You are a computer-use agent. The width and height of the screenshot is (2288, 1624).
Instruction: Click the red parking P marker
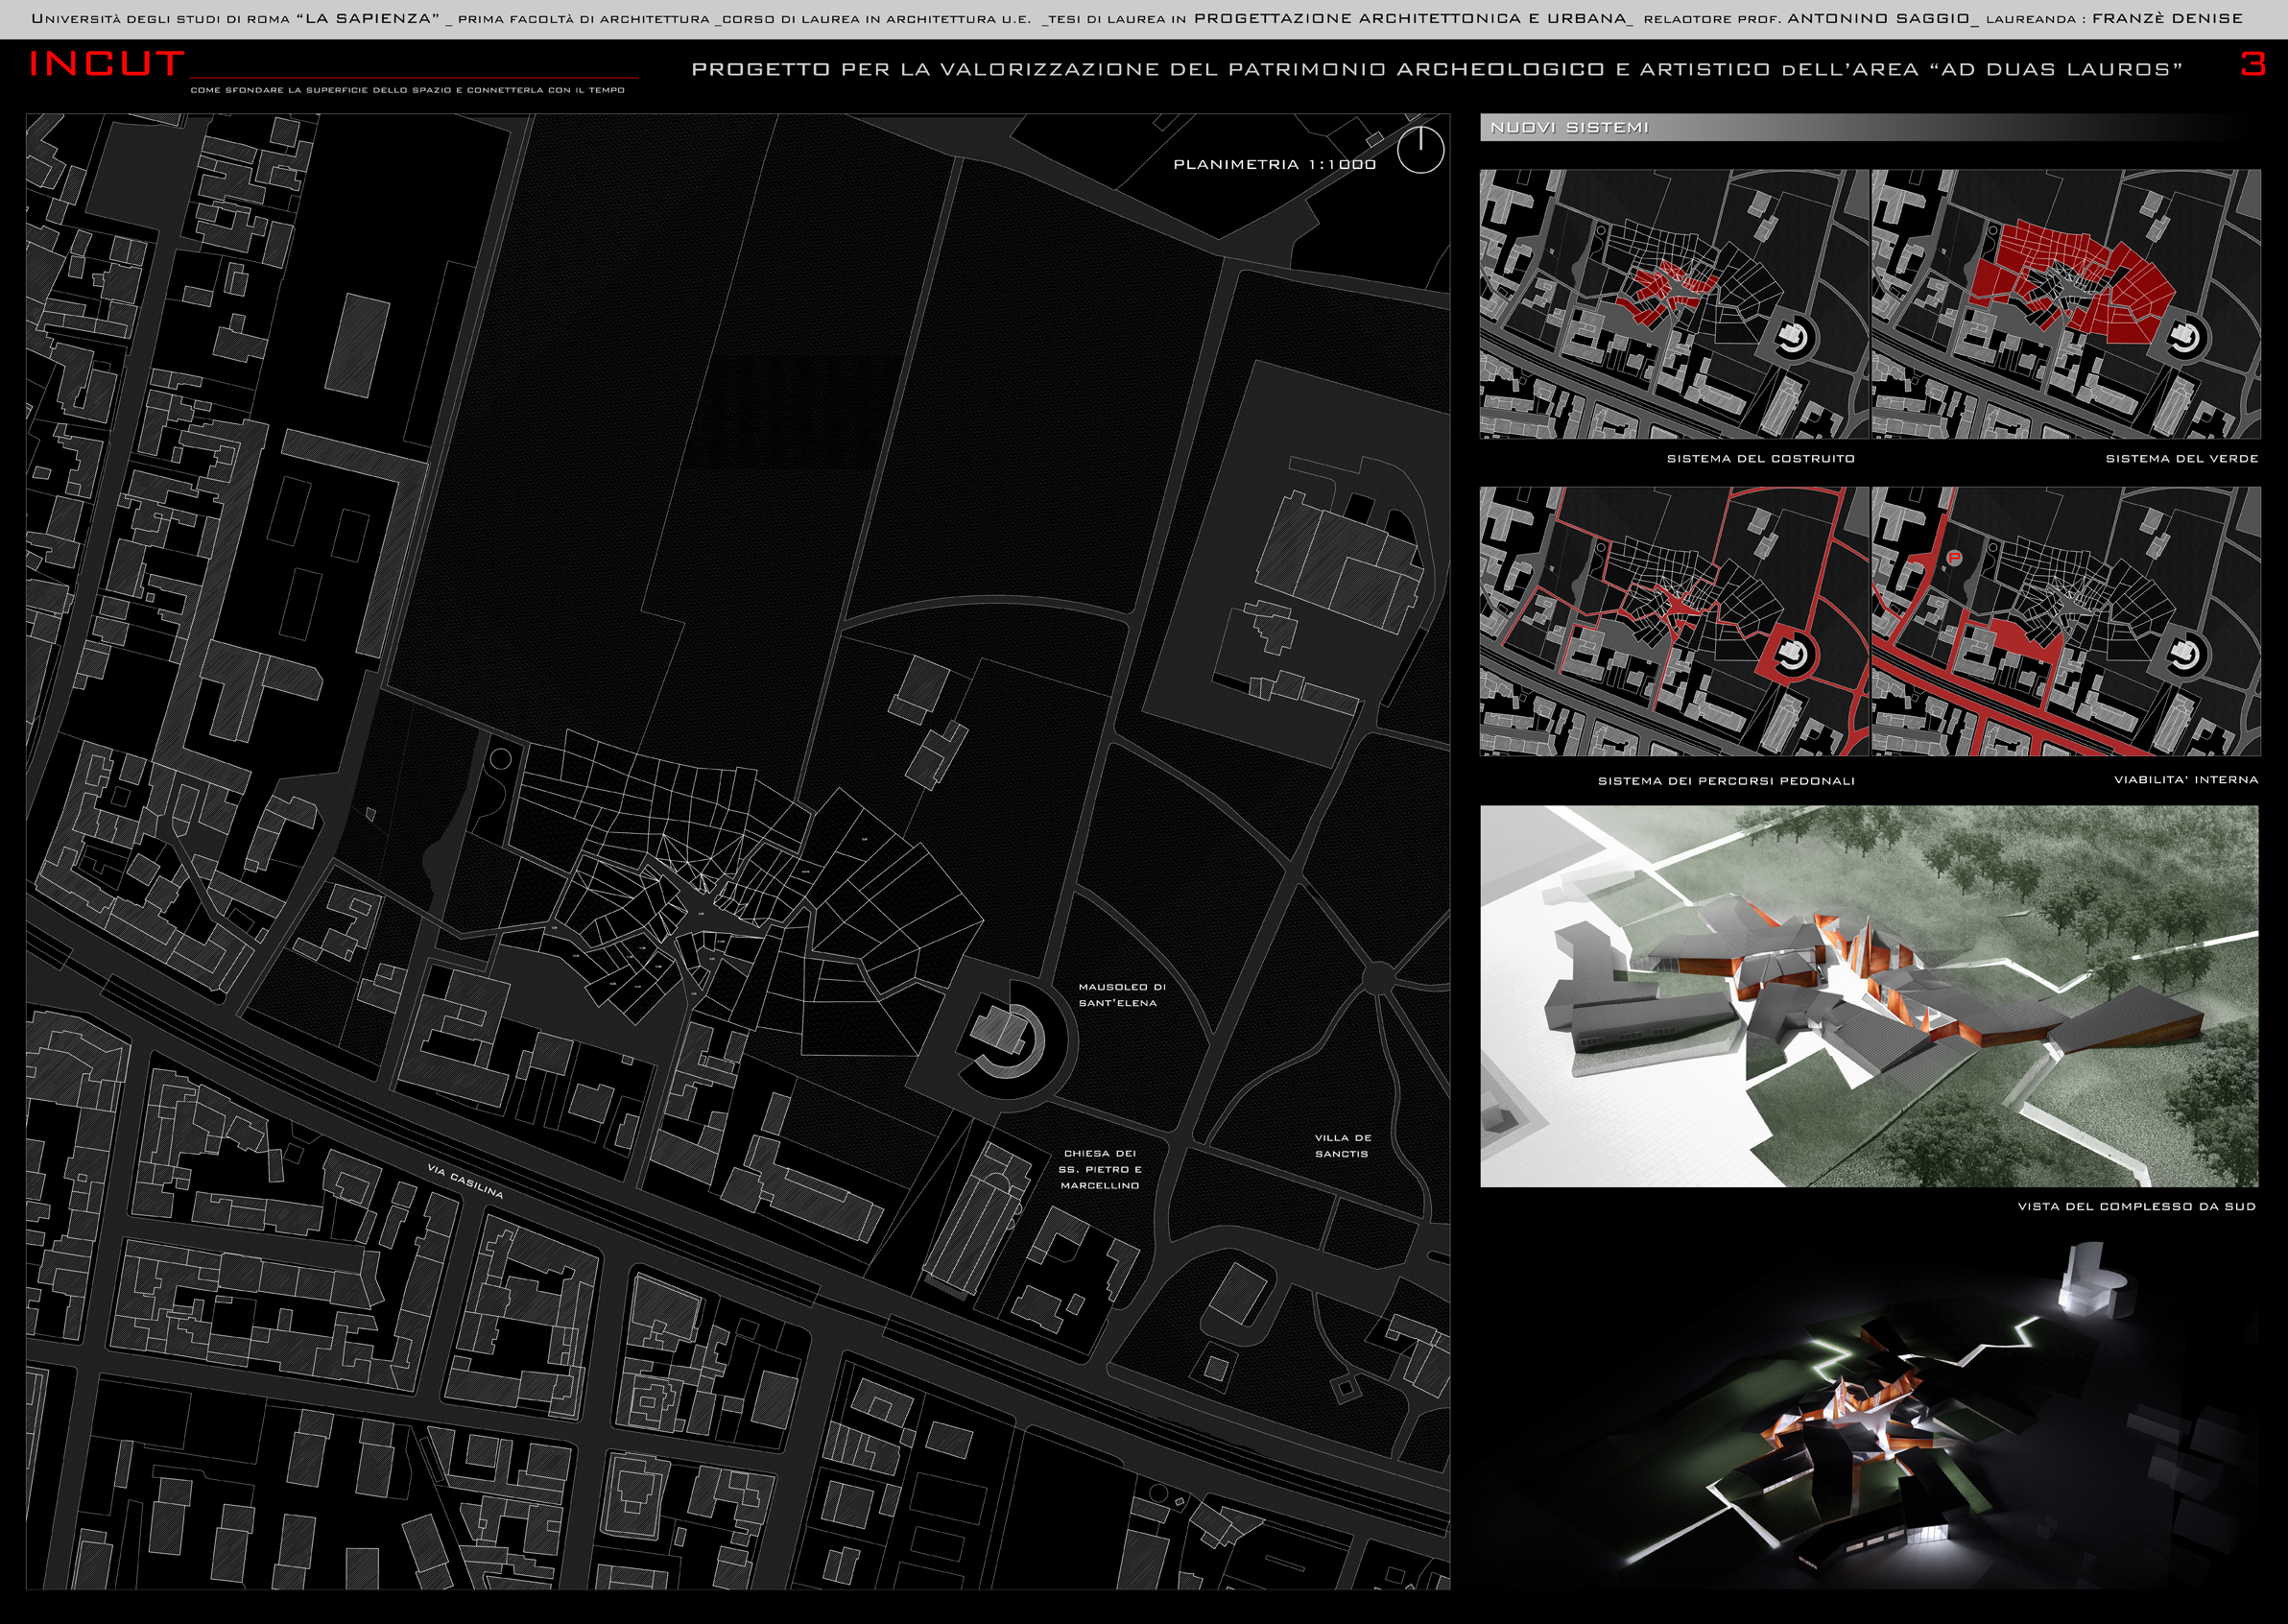(x=1954, y=558)
